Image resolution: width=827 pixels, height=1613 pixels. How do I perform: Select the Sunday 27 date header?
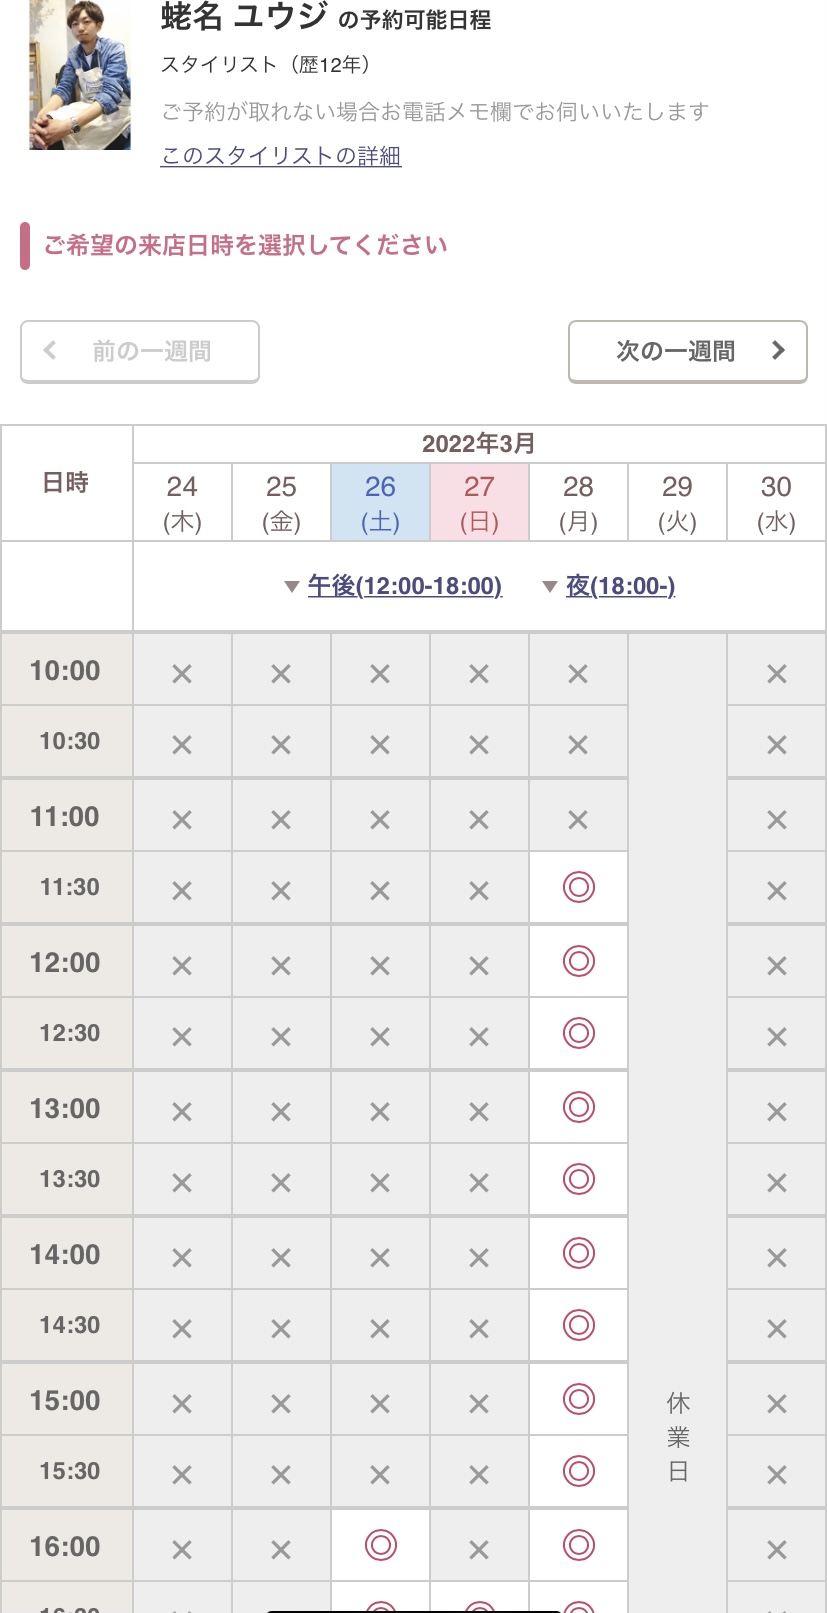coord(479,502)
